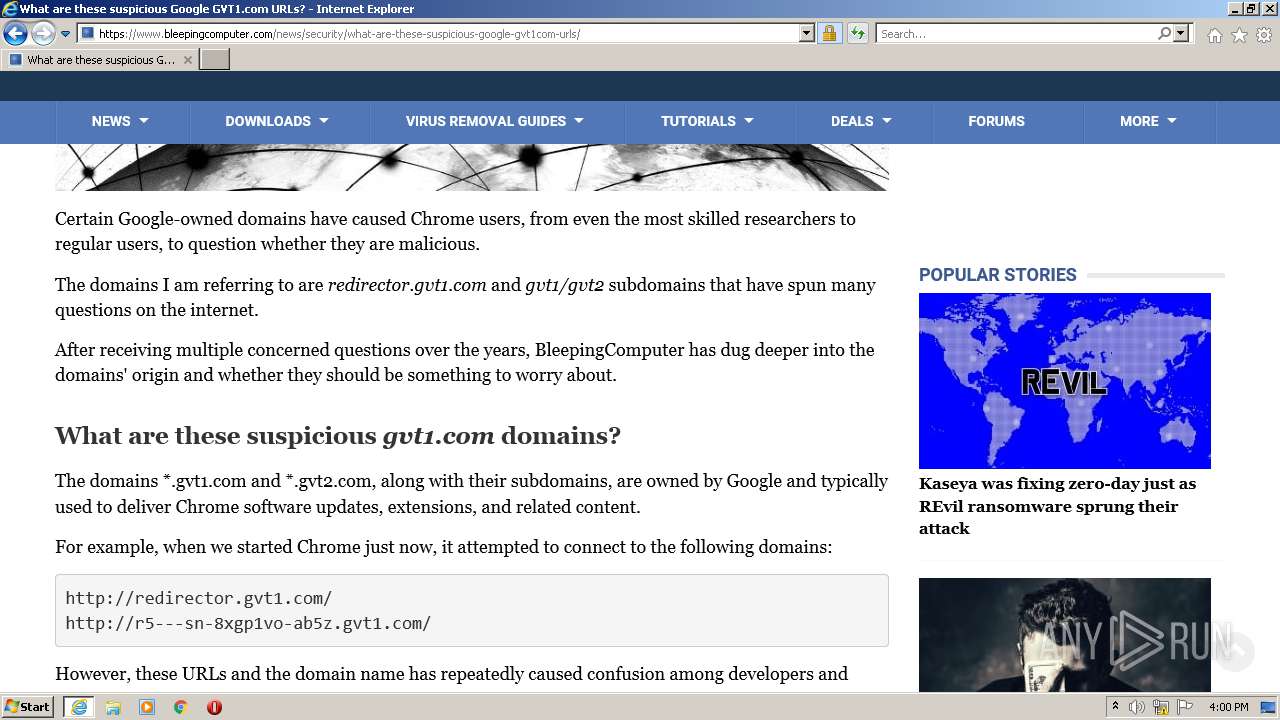Click the security lock icon
The height and width of the screenshot is (720, 1280).
[x=829, y=34]
